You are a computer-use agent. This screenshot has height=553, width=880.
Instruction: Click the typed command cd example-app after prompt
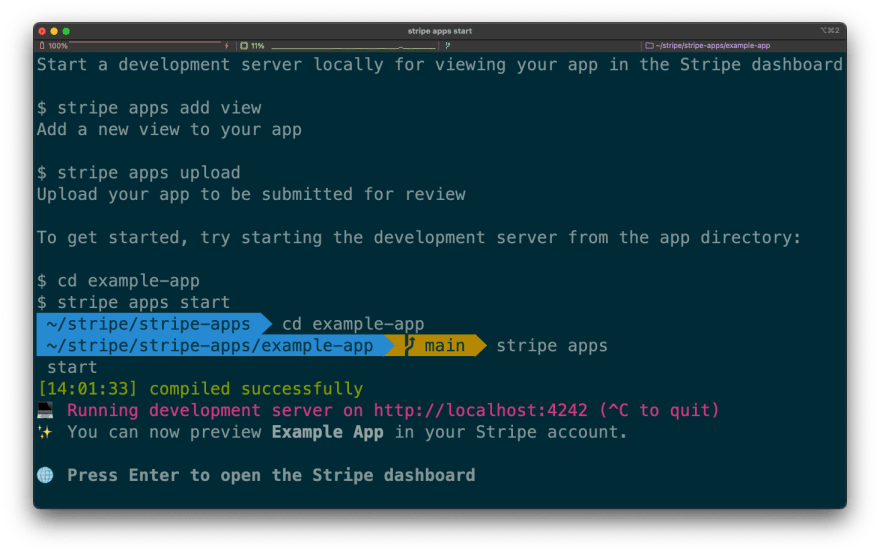[353, 324]
